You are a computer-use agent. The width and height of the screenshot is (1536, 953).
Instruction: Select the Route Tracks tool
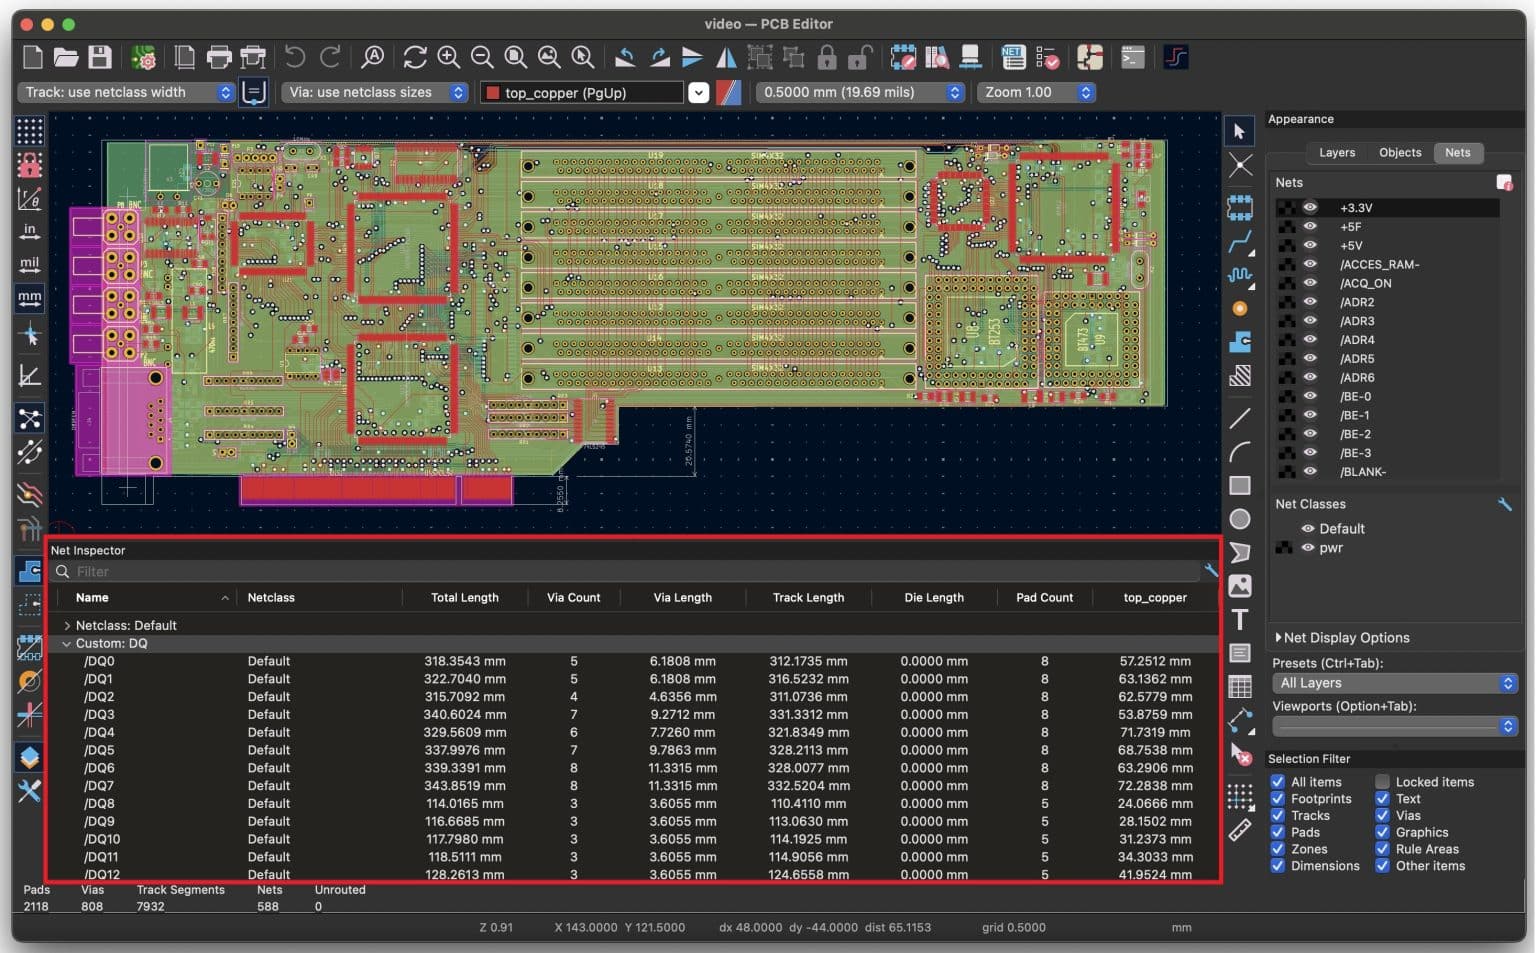(x=1240, y=240)
